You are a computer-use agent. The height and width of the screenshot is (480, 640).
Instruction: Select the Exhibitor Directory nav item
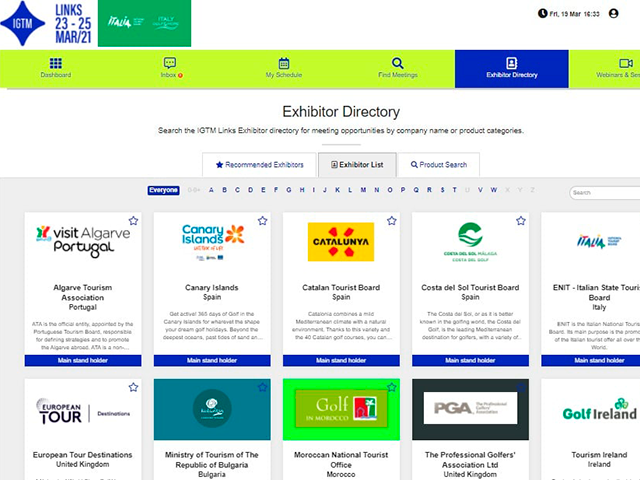[511, 69]
